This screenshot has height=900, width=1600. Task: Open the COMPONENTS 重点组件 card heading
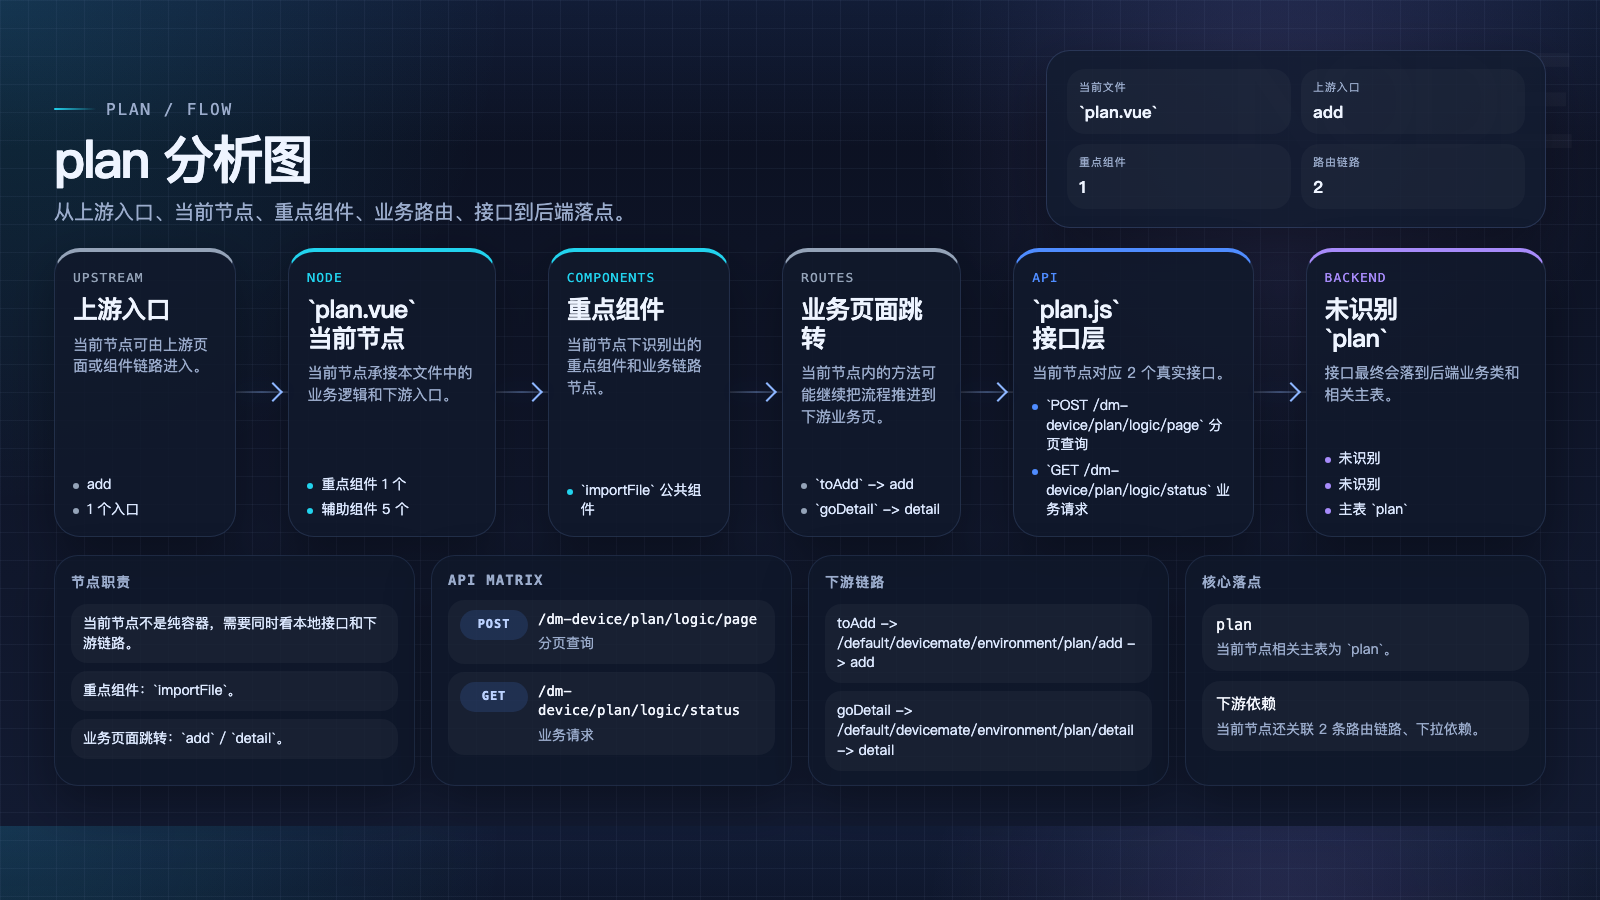point(615,310)
